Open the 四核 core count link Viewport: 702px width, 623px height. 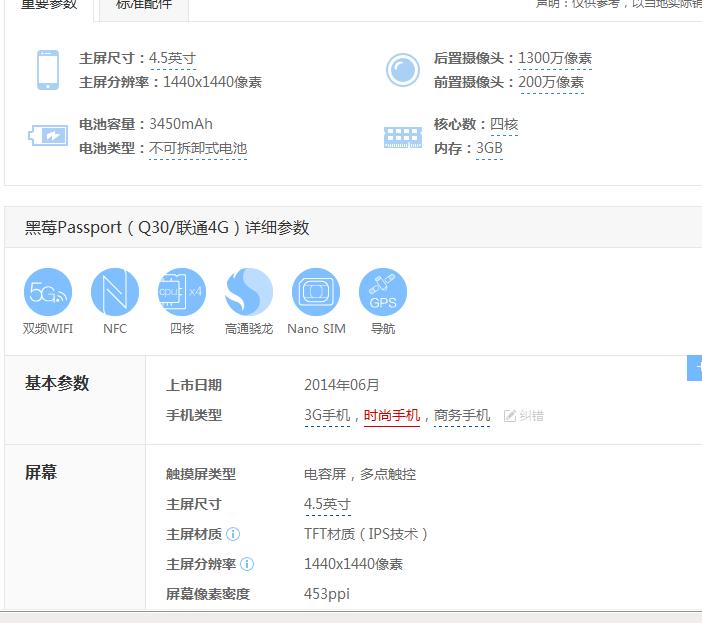504,124
